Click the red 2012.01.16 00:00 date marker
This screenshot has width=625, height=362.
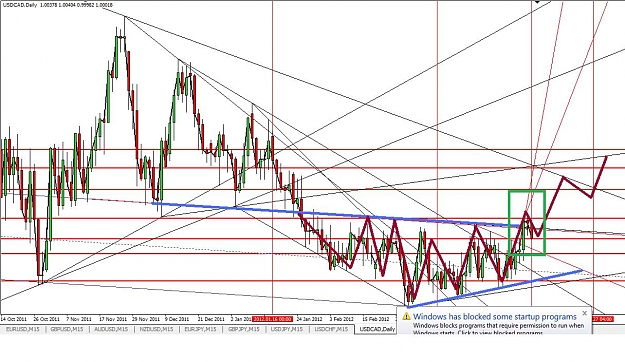(273, 319)
